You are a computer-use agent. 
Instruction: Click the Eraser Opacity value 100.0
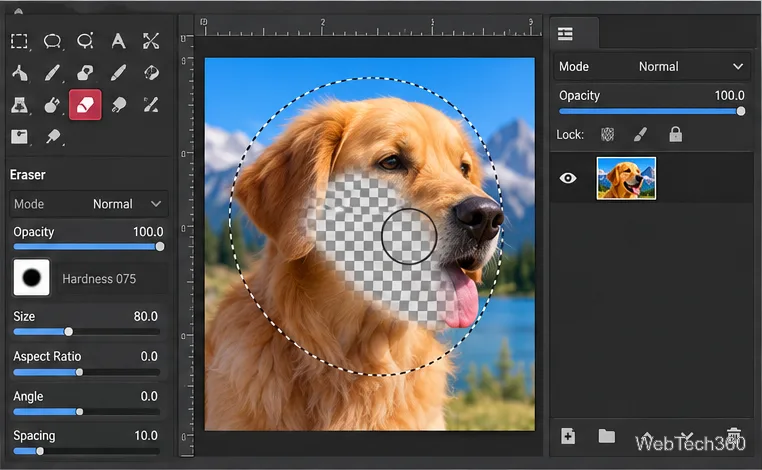coord(148,232)
